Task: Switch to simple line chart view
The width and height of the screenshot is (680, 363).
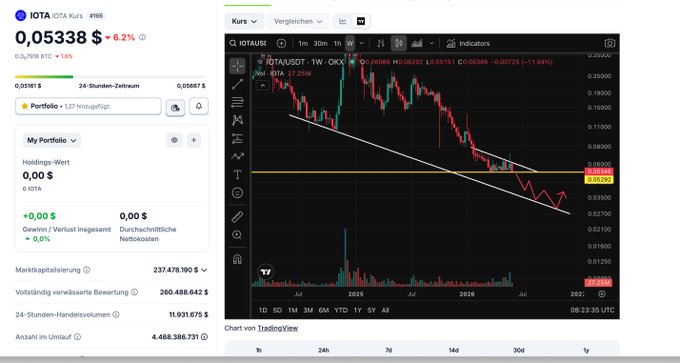Action: tap(343, 21)
